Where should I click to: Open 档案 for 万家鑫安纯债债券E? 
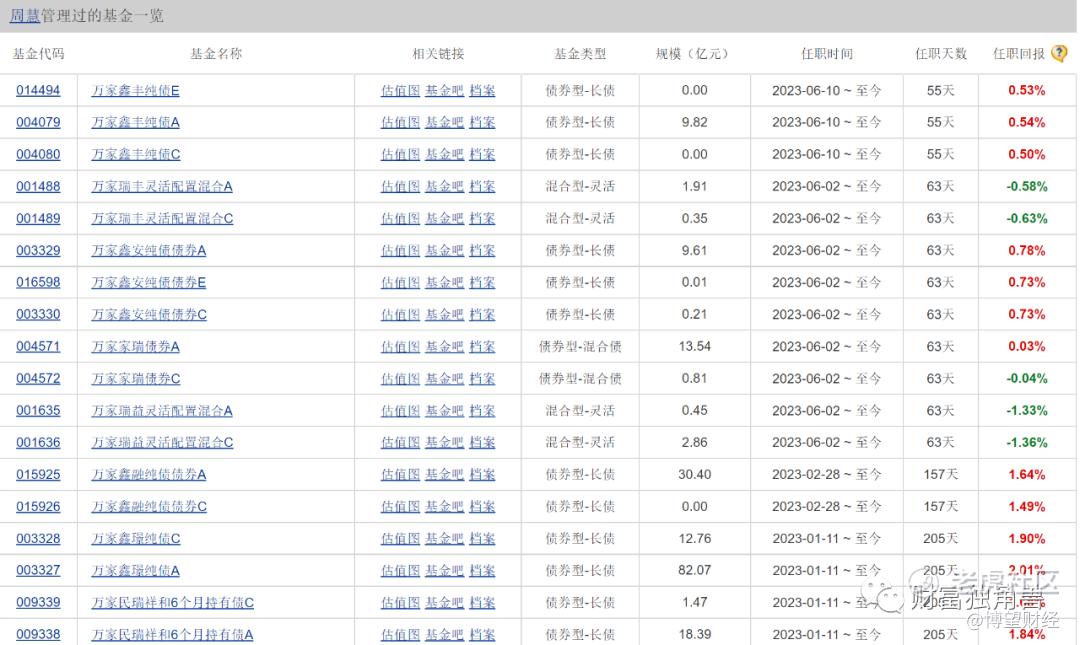coord(482,283)
